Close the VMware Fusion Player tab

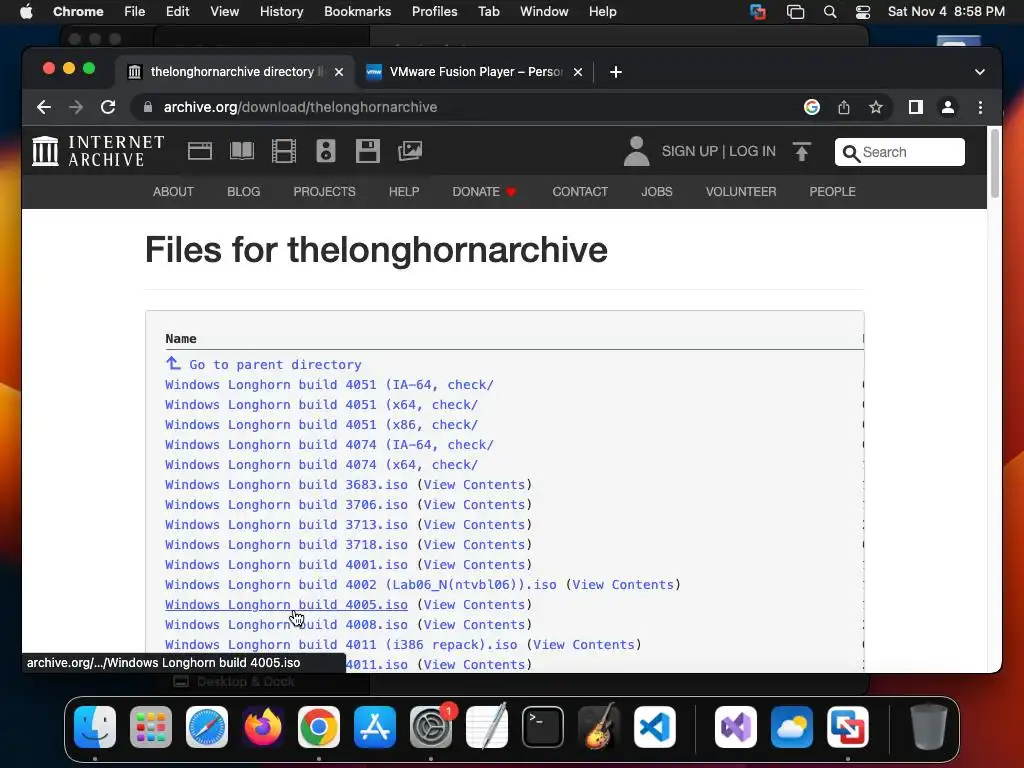click(x=578, y=72)
